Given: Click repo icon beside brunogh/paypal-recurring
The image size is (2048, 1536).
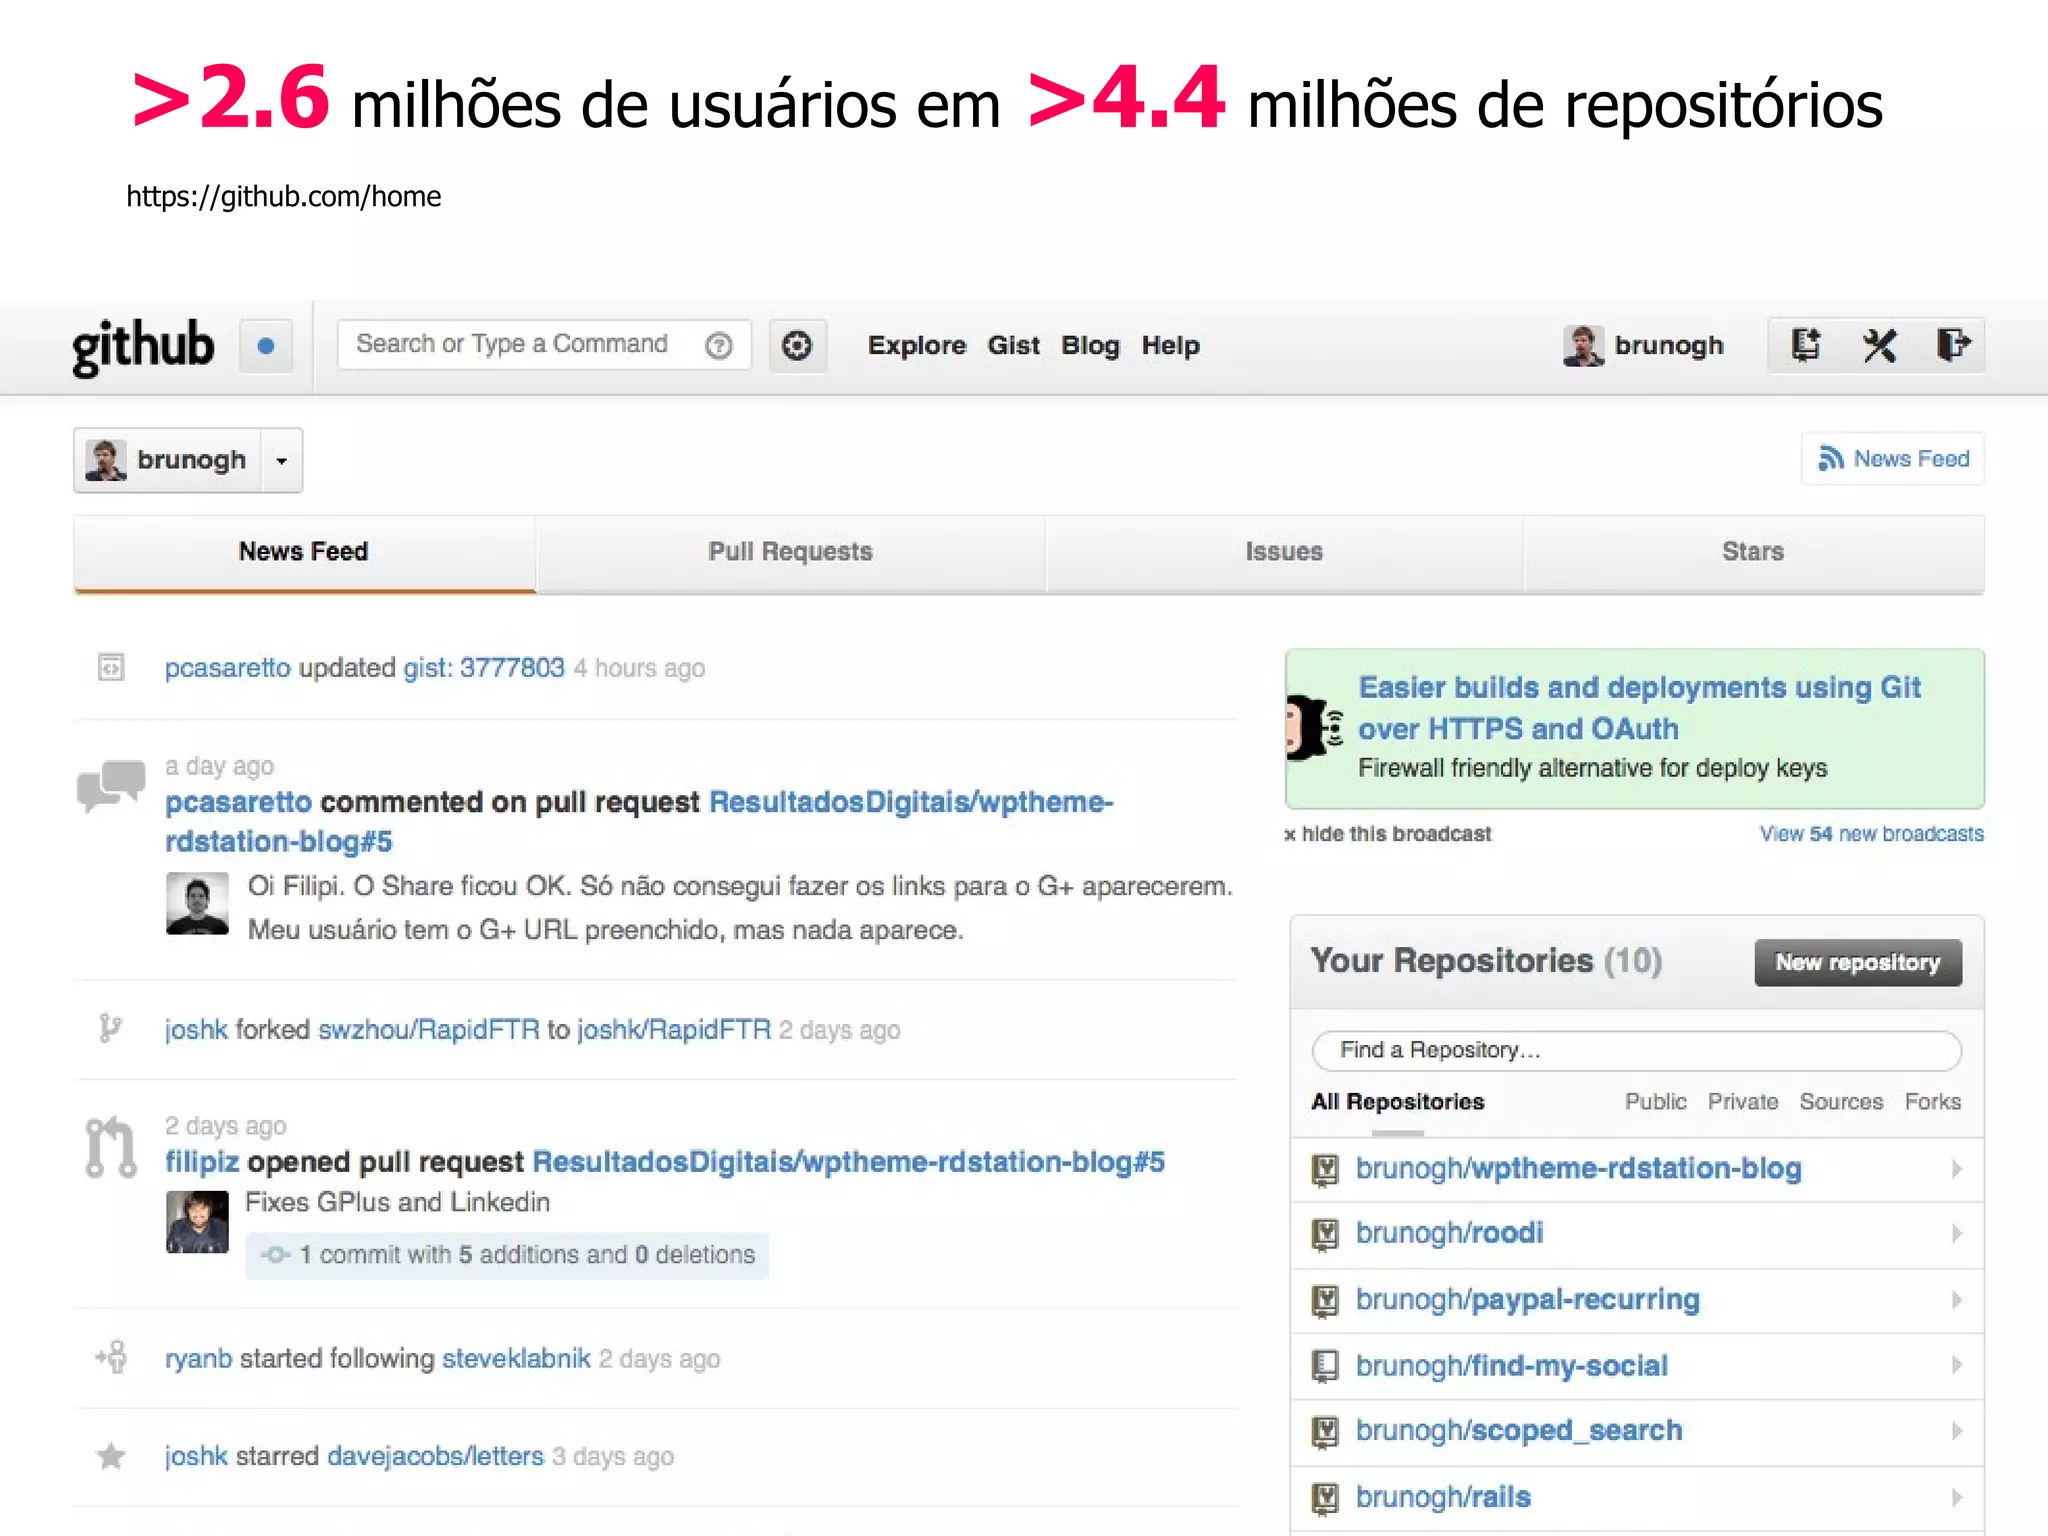Looking at the screenshot, I should coord(1325,1300).
